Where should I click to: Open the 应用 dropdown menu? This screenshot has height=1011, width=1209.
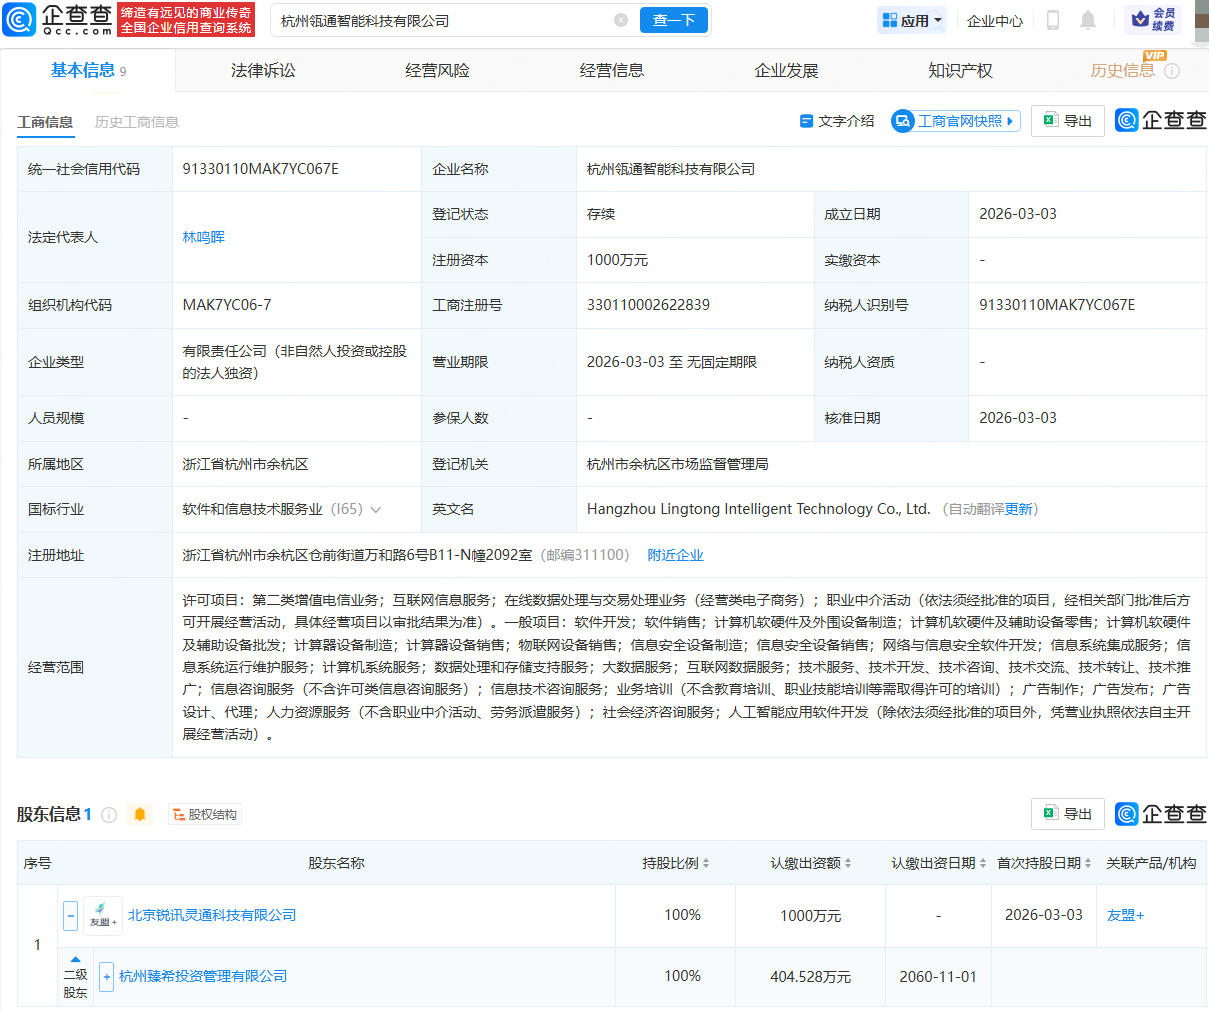(911, 20)
